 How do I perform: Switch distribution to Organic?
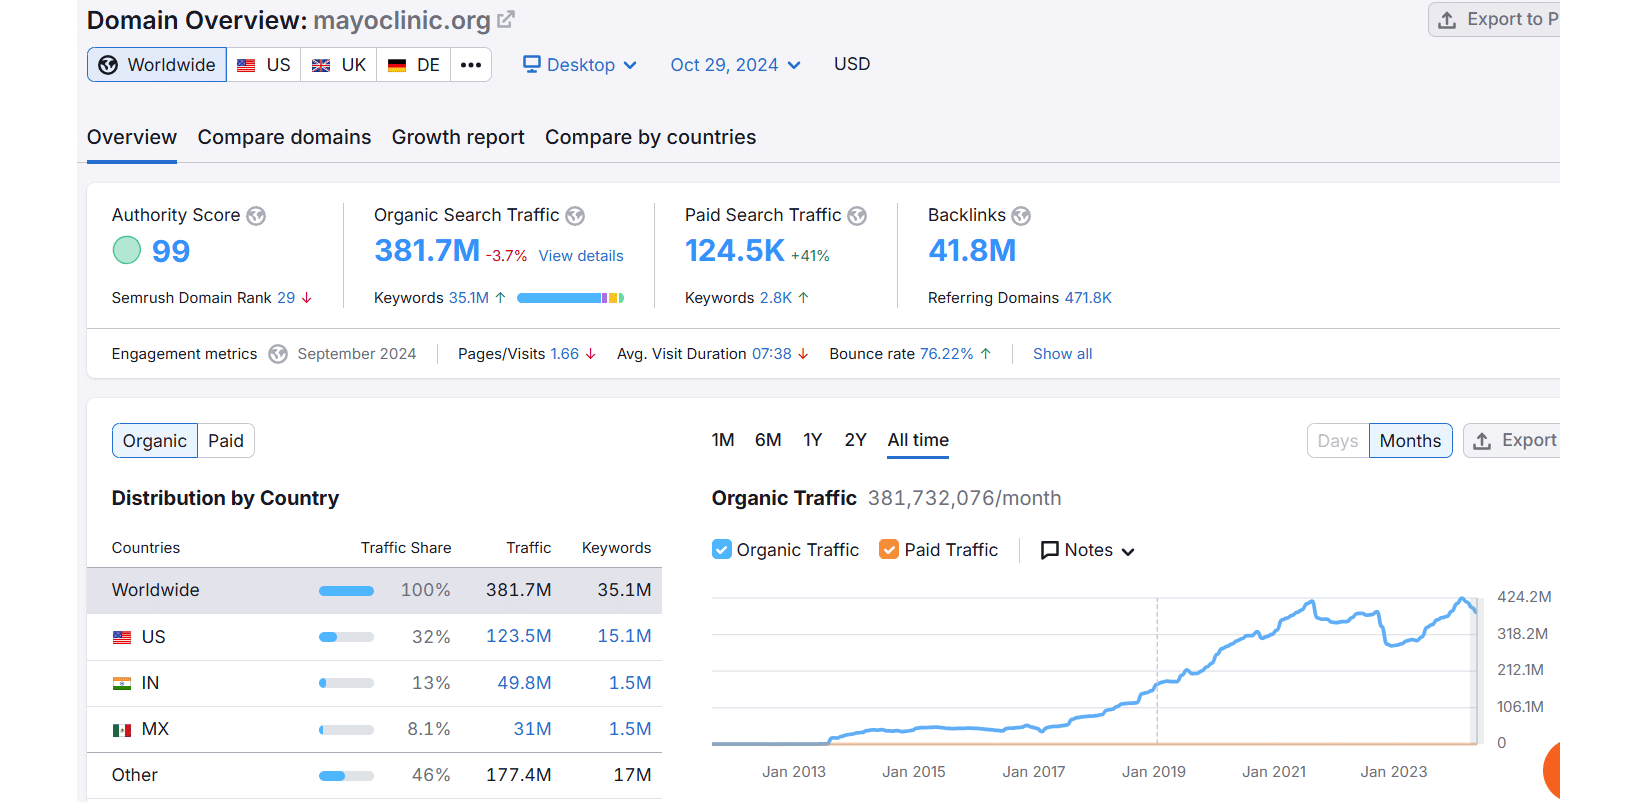pyautogui.click(x=155, y=441)
